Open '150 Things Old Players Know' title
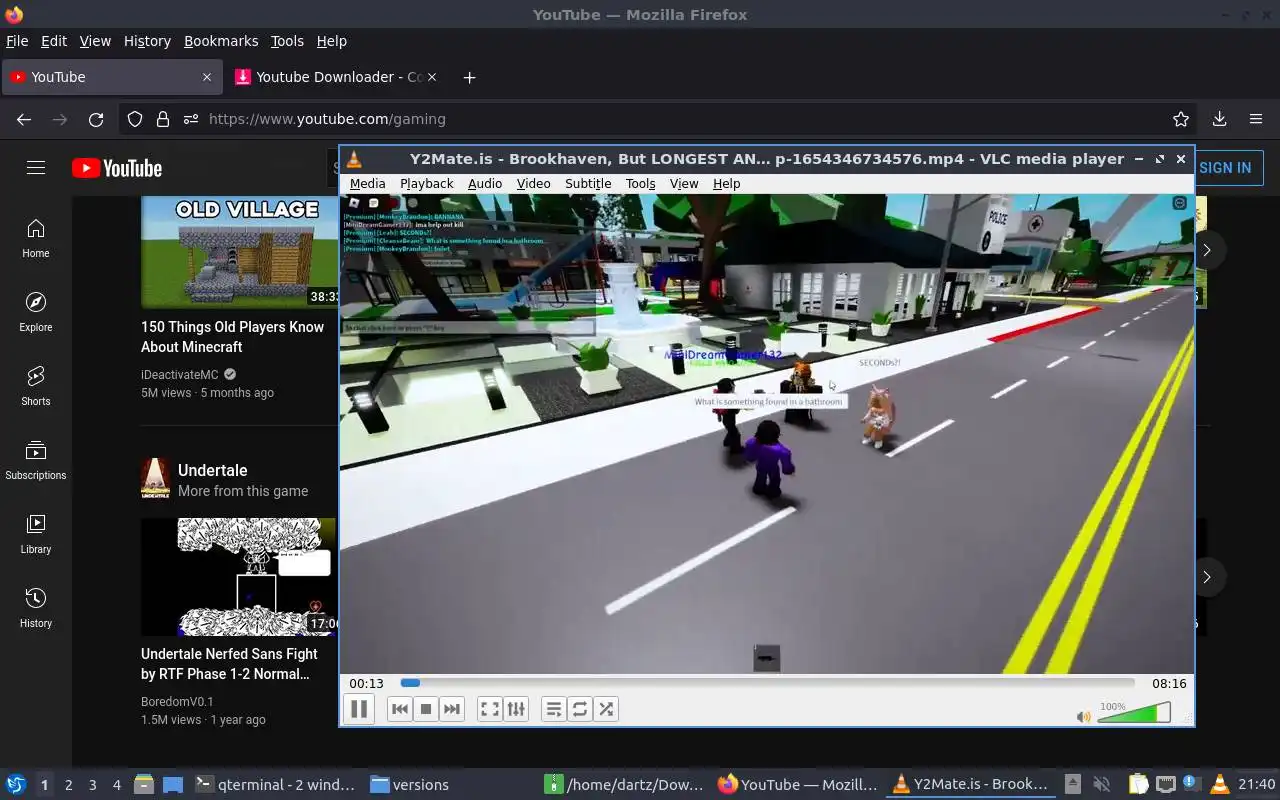 tap(233, 337)
